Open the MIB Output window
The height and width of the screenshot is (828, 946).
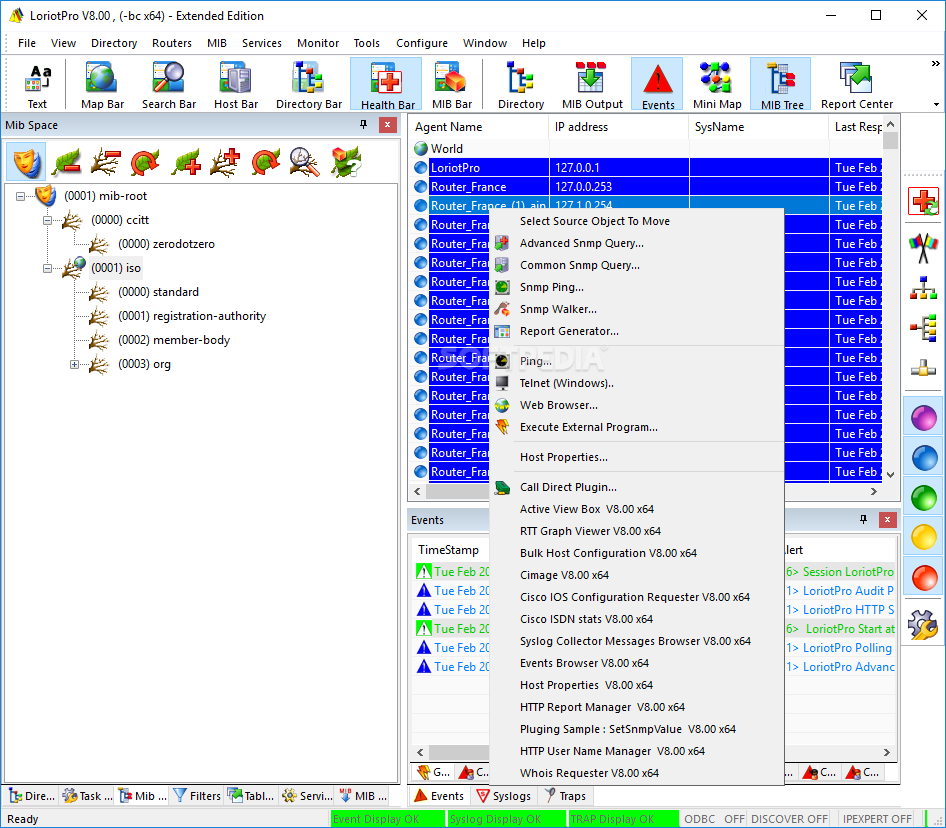[591, 85]
